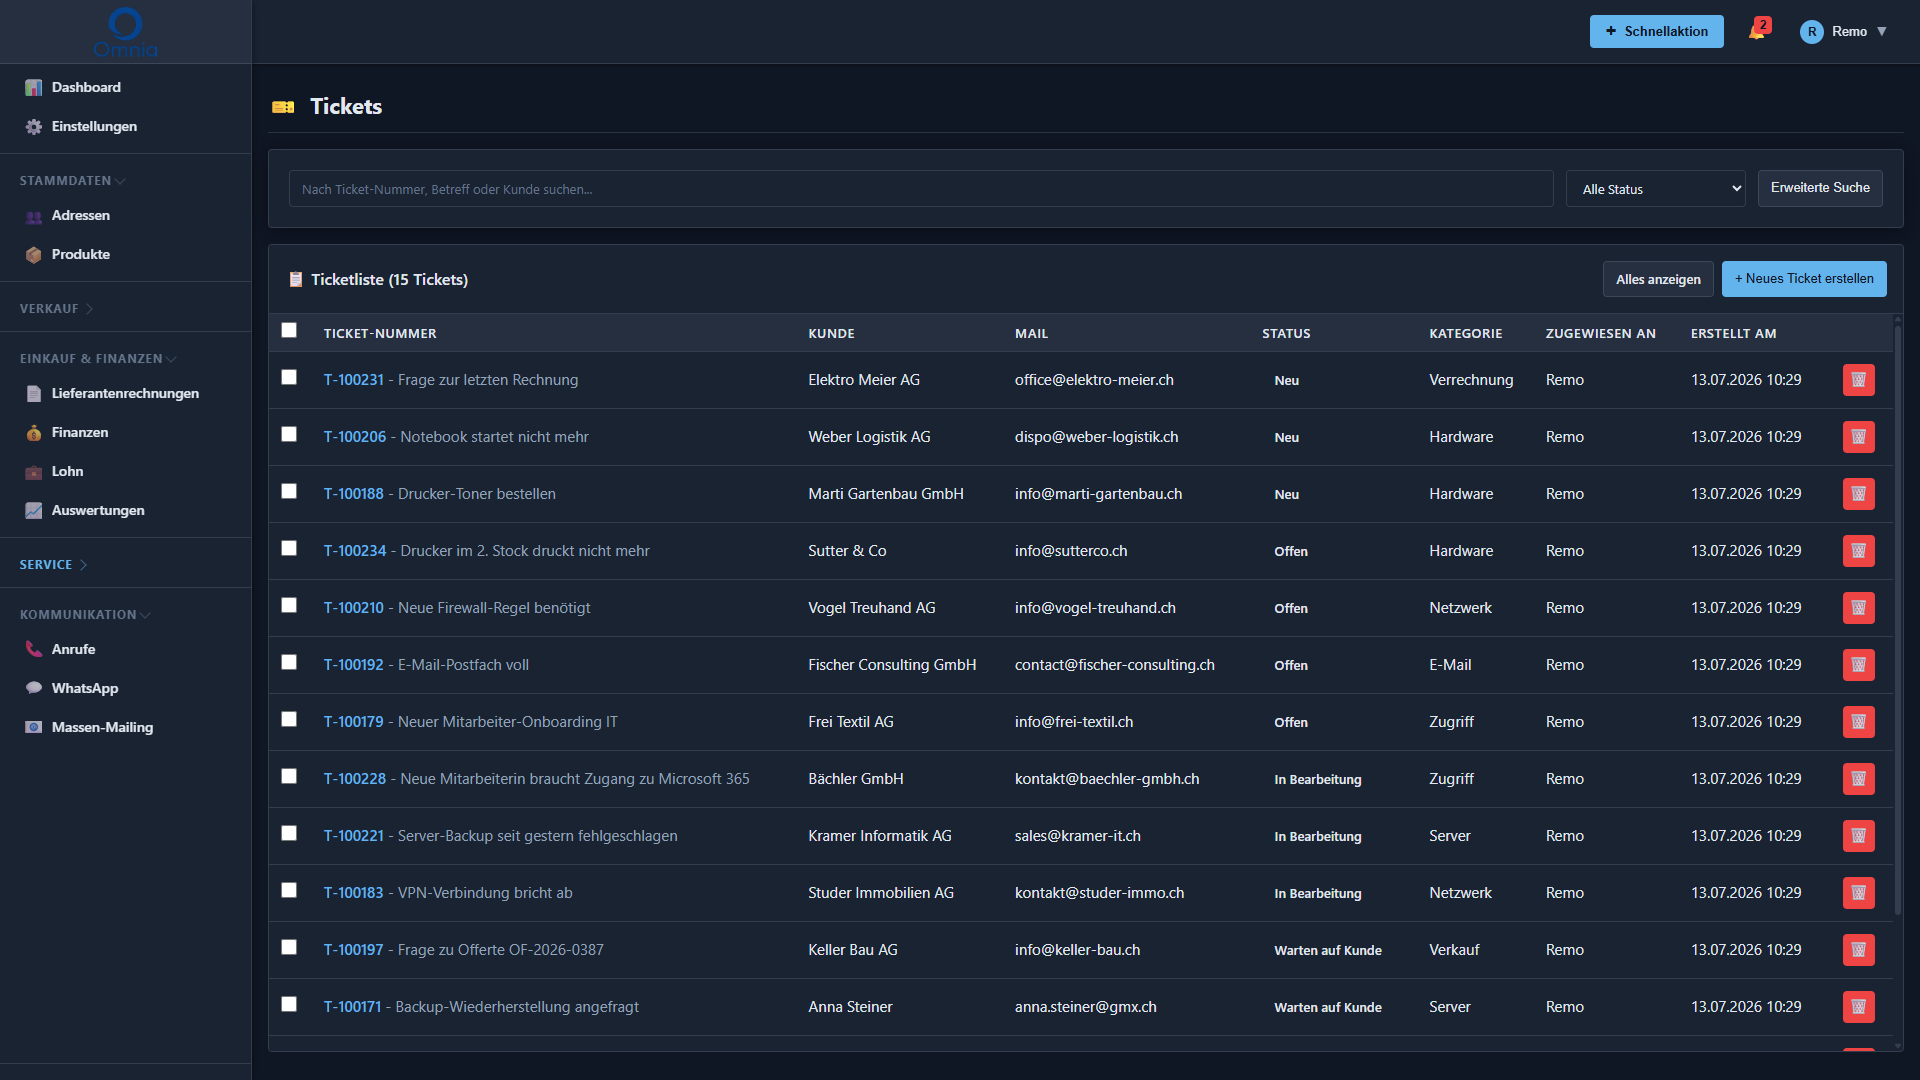
Task: Delete ticket T-100231 with trash icon
Action: click(x=1858, y=380)
